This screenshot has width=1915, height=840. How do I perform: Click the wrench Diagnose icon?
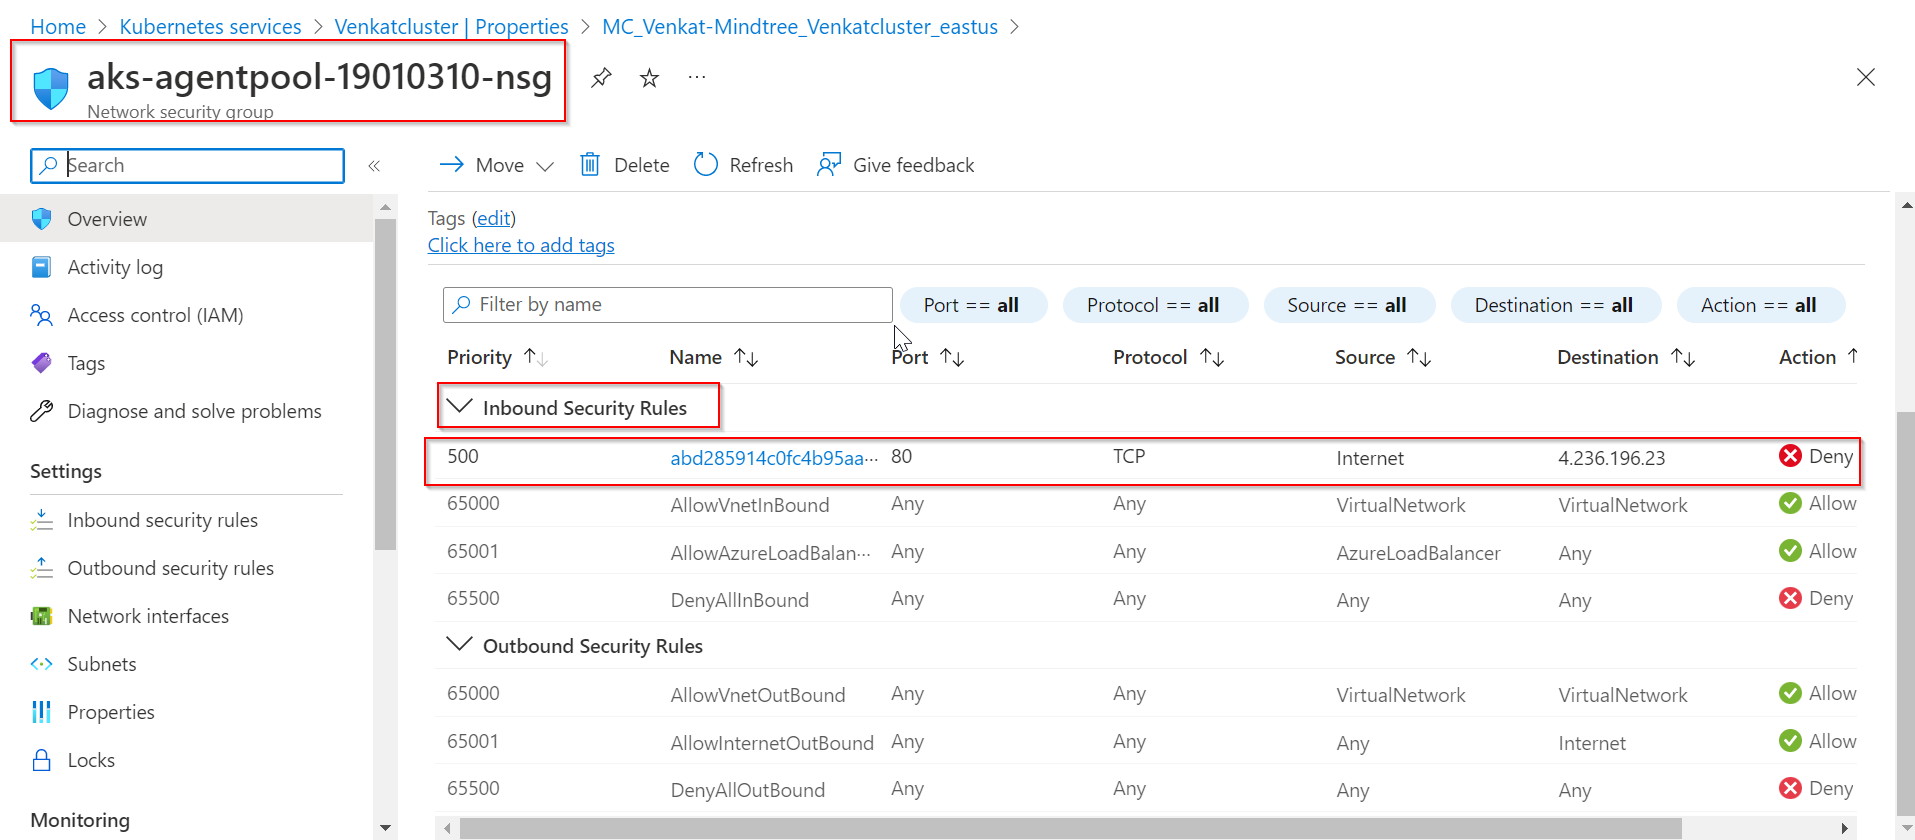41,411
